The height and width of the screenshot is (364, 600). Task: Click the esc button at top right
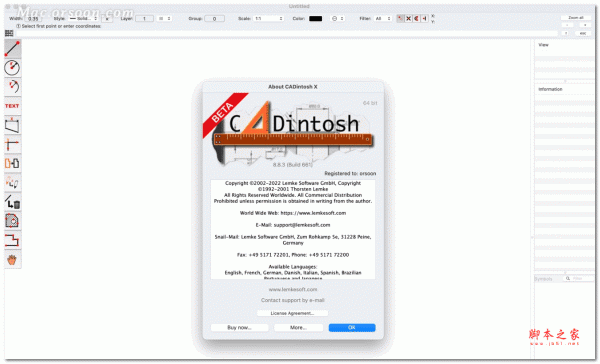point(583,33)
